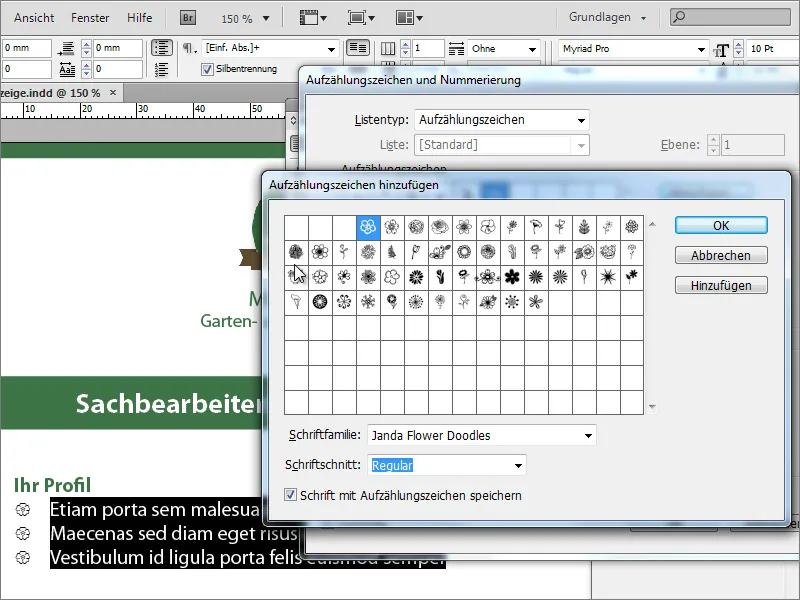
Task: Click the paragraph style pilcrow icon
Action: [189, 48]
